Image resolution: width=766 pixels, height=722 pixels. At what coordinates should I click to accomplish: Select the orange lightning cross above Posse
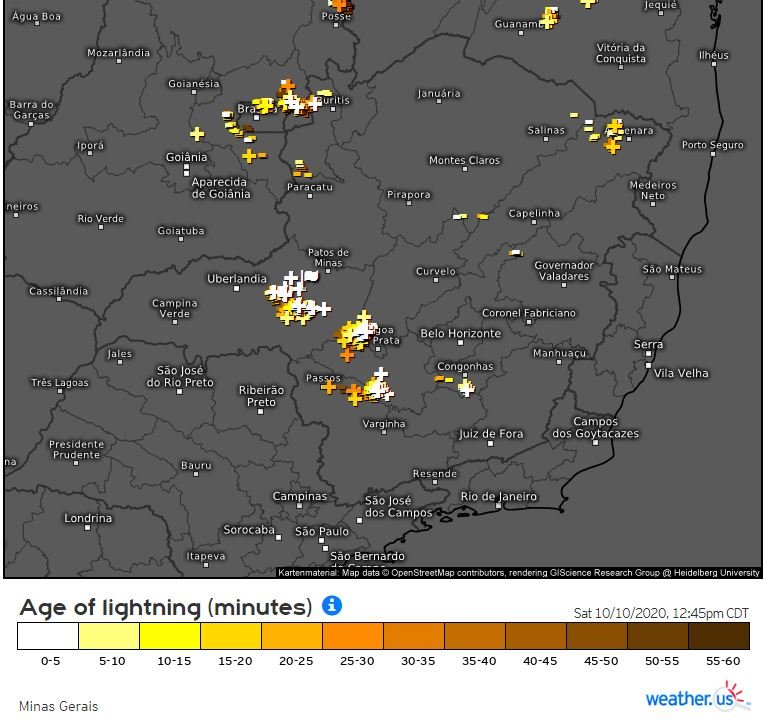[x=339, y=4]
